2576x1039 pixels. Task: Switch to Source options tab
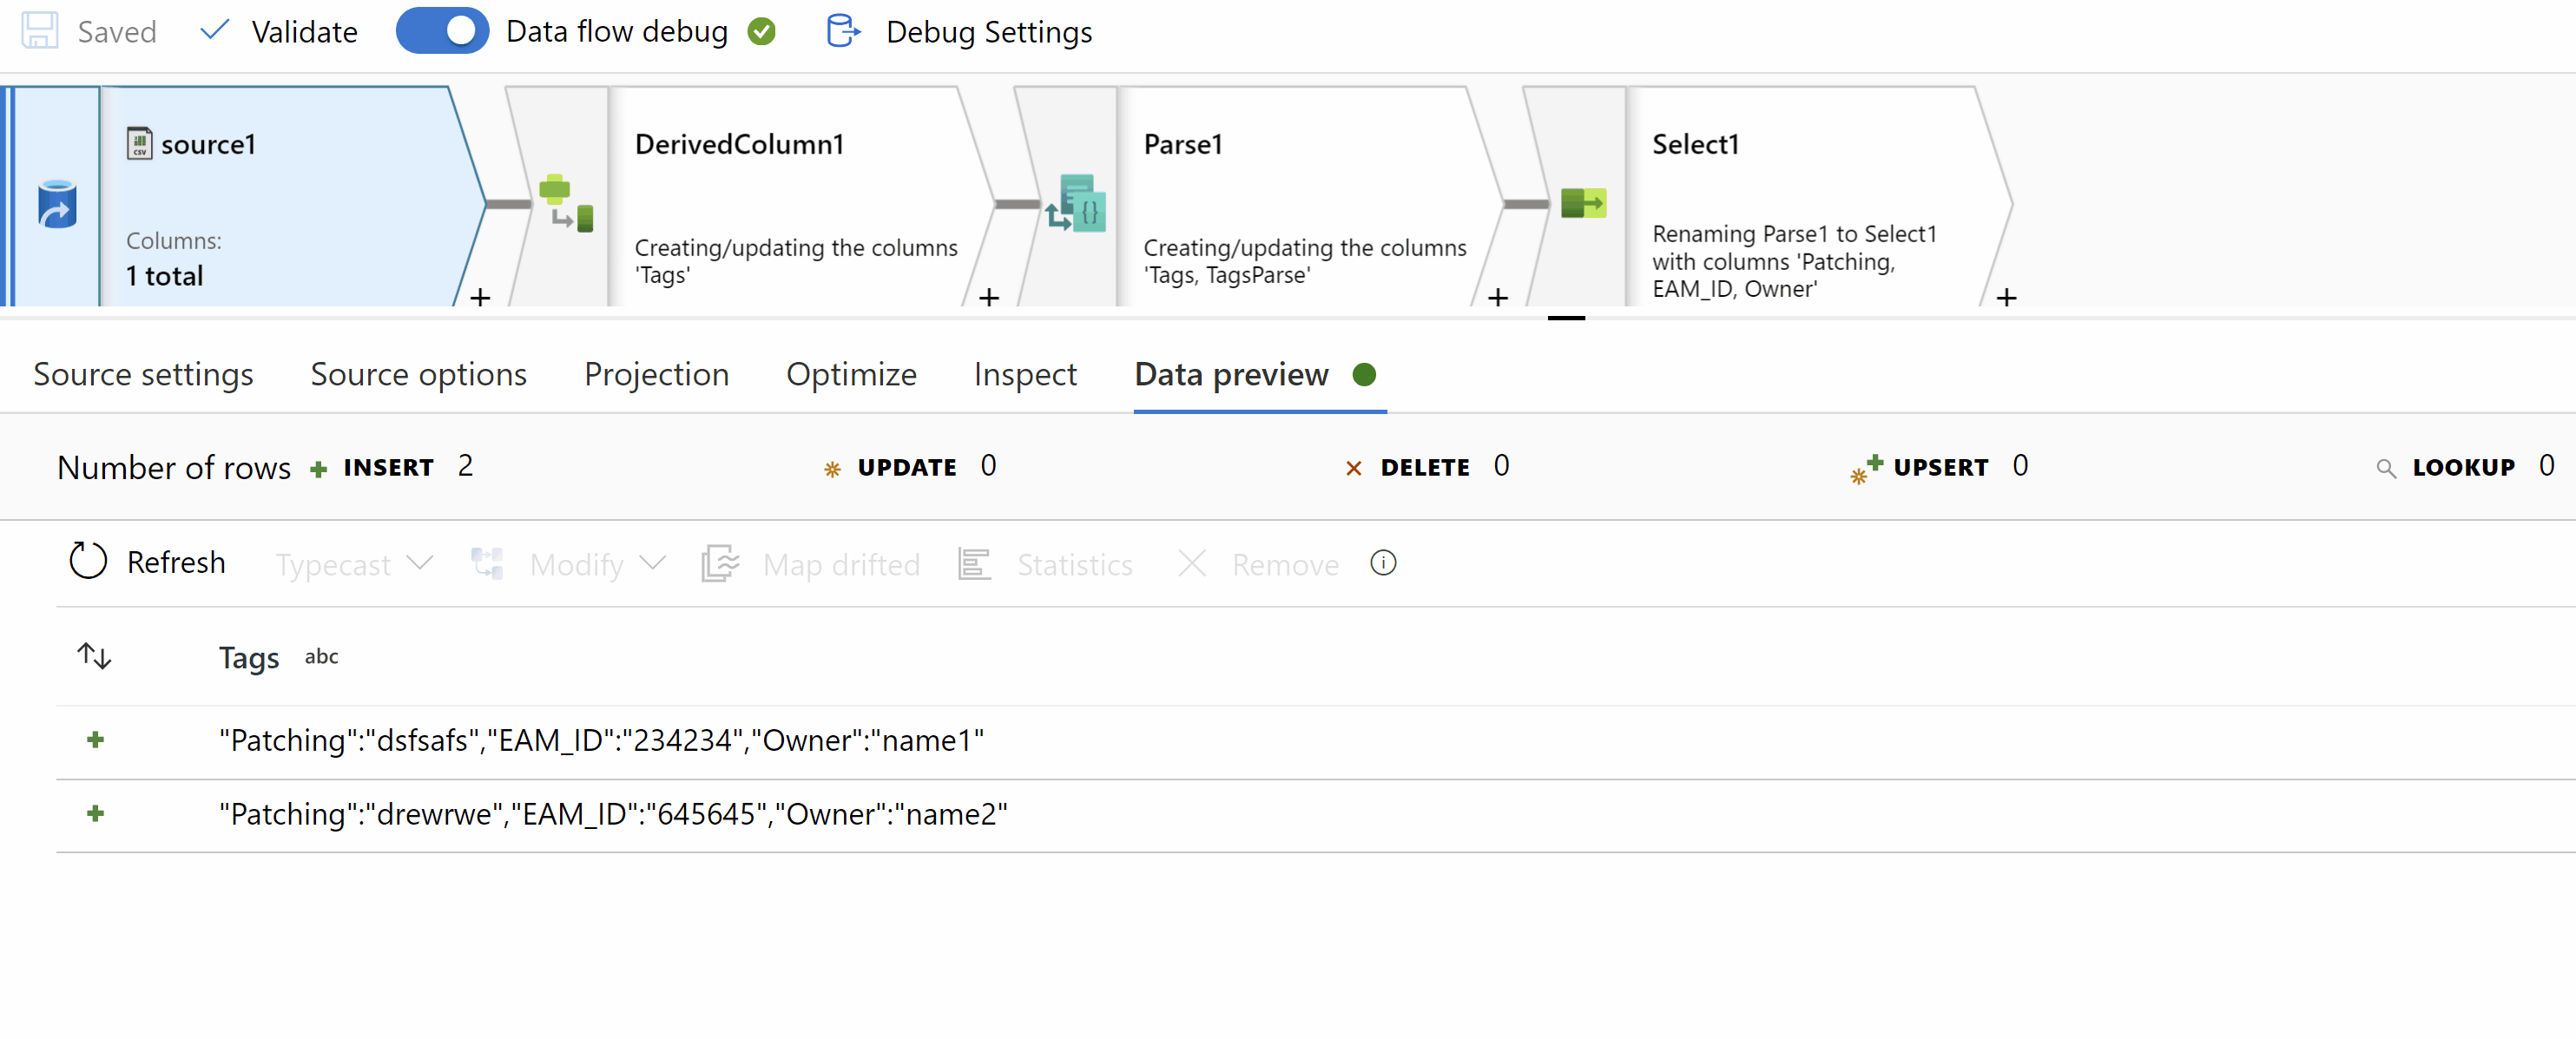pos(418,374)
